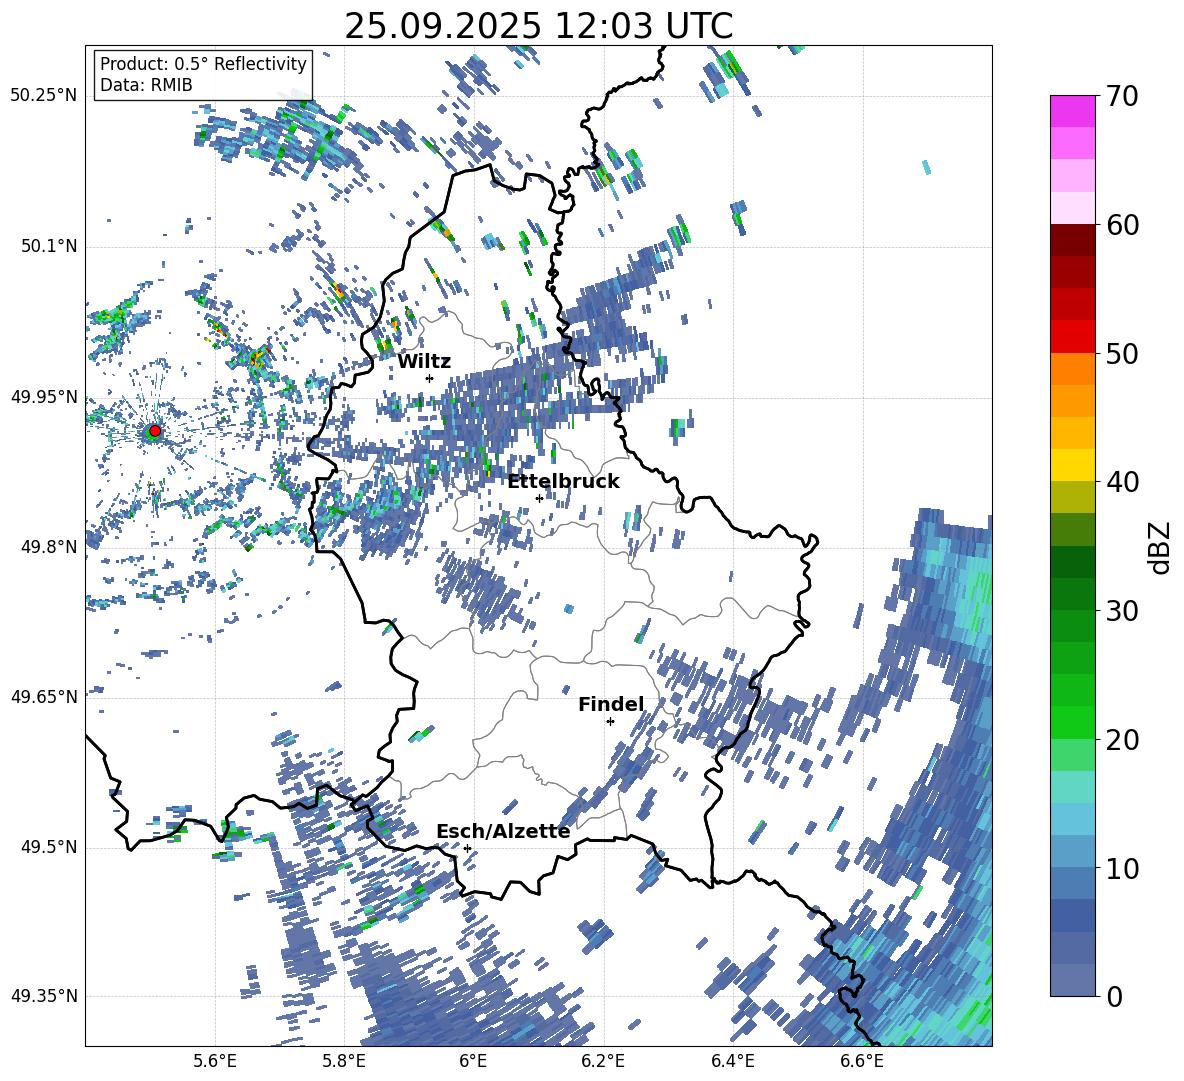Click the 49.8°N latitude label
Image resolution: width=1184 pixels, height=1081 pixels.
click(50, 547)
